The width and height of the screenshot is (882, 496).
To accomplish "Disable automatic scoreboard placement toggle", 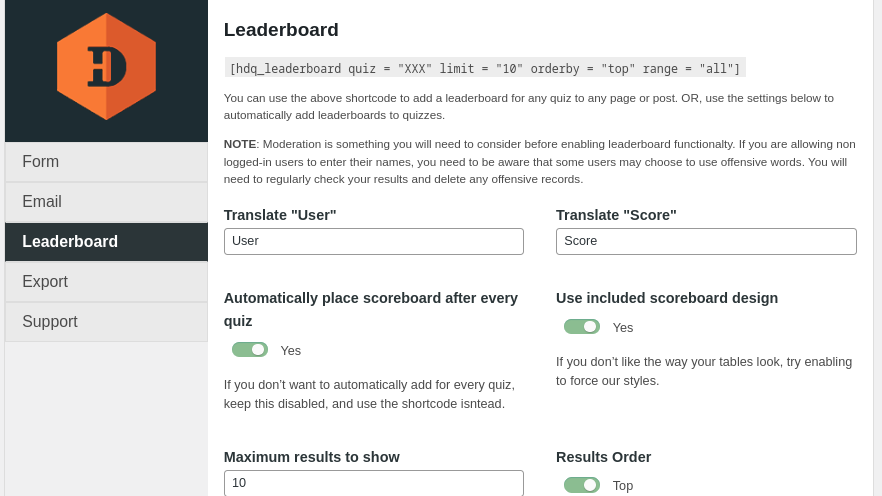I will coord(250,350).
